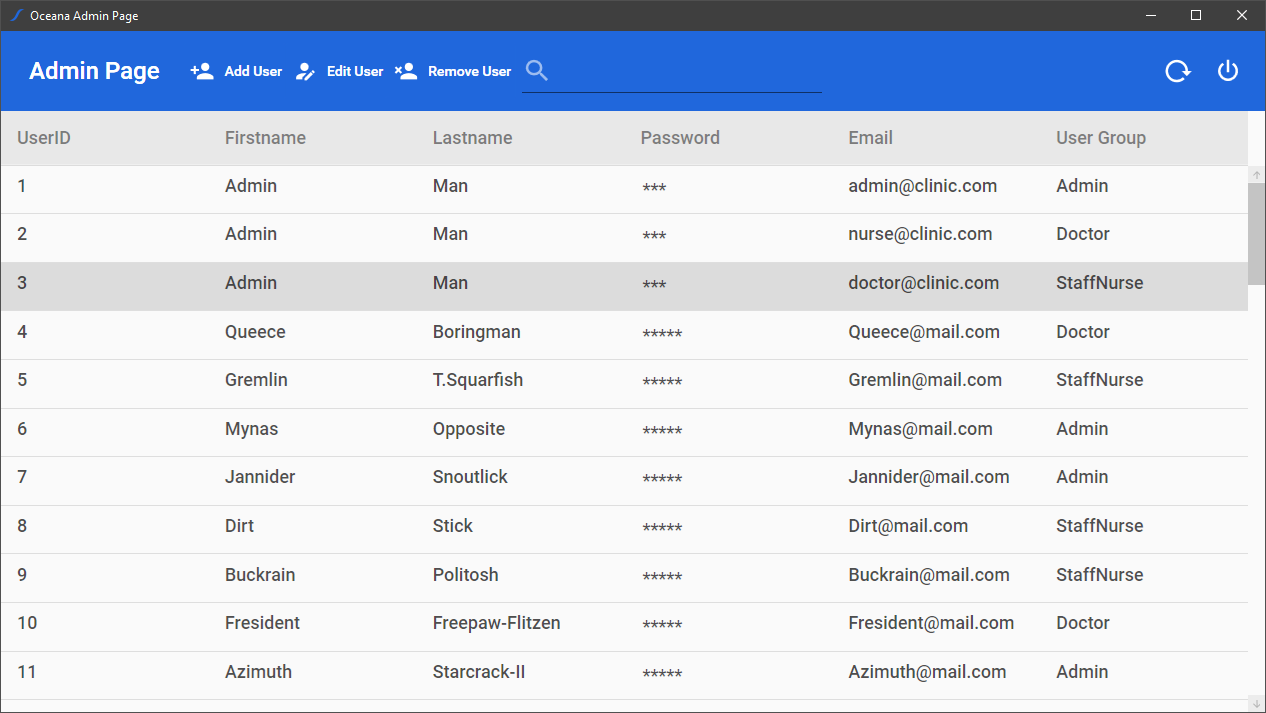Select the Starcrack-II lastname cell

pyautogui.click(x=479, y=672)
